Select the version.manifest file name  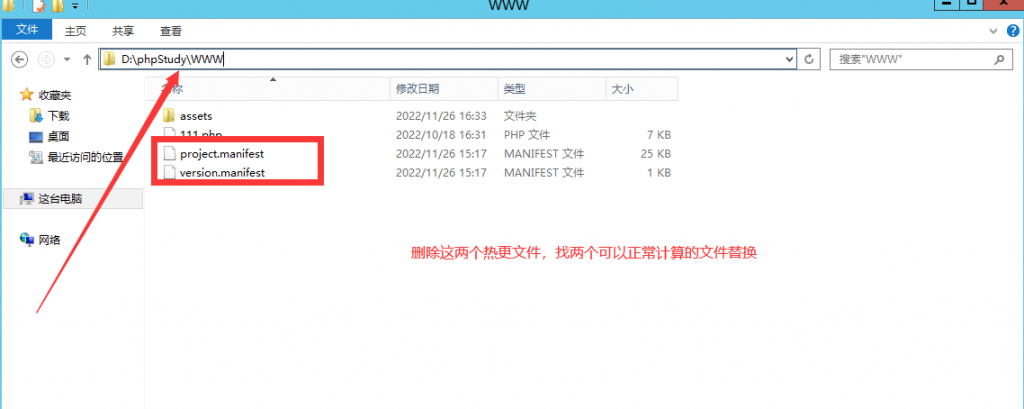point(222,172)
